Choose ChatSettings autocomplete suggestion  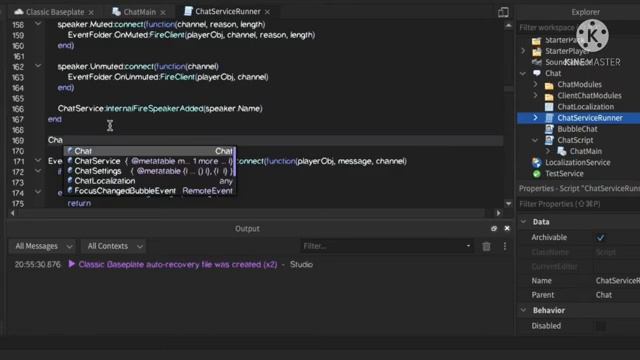click(149, 171)
